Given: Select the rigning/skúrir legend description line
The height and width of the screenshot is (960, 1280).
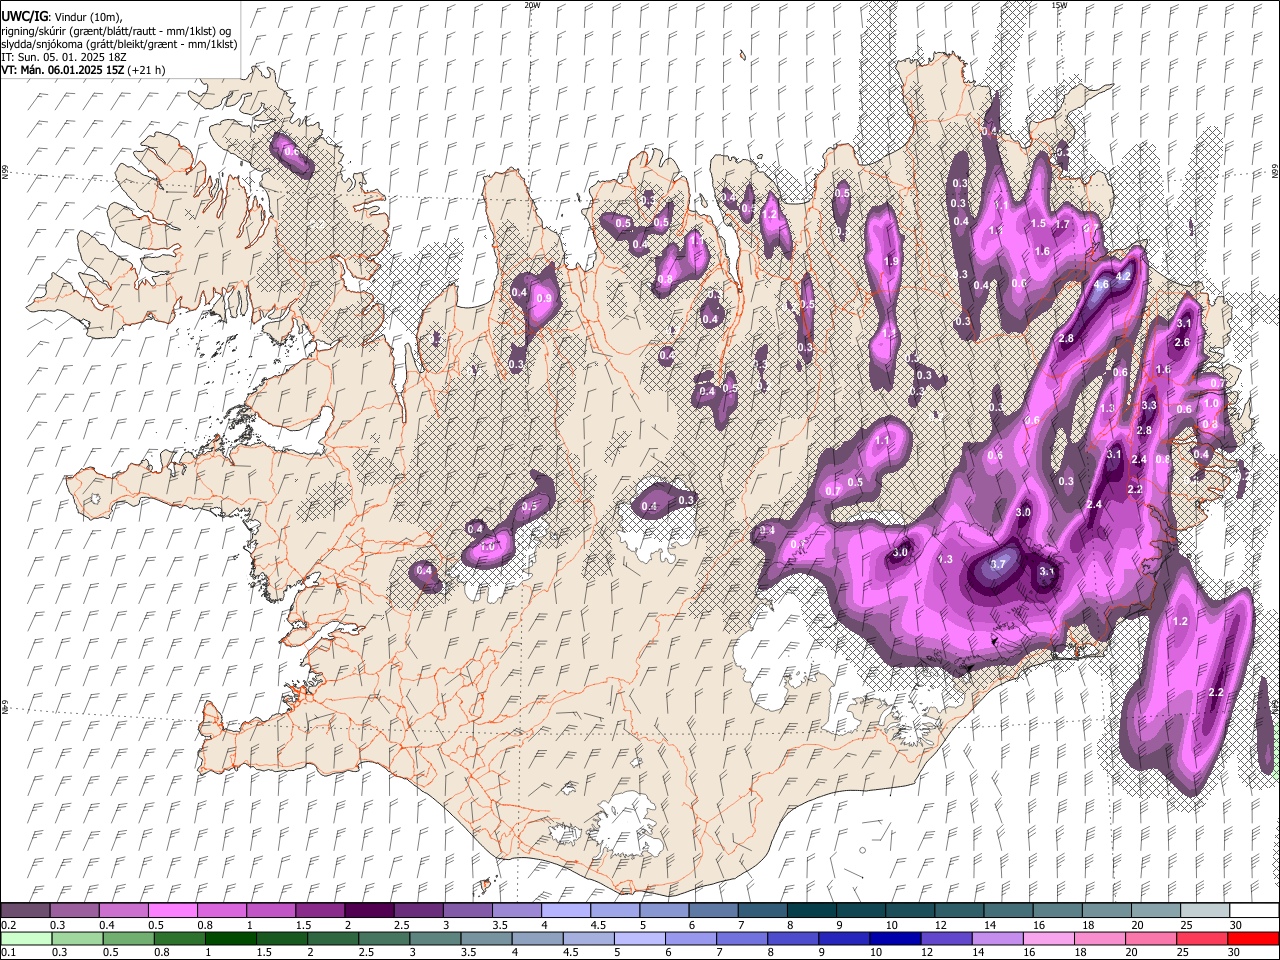Looking at the screenshot, I should [116, 31].
